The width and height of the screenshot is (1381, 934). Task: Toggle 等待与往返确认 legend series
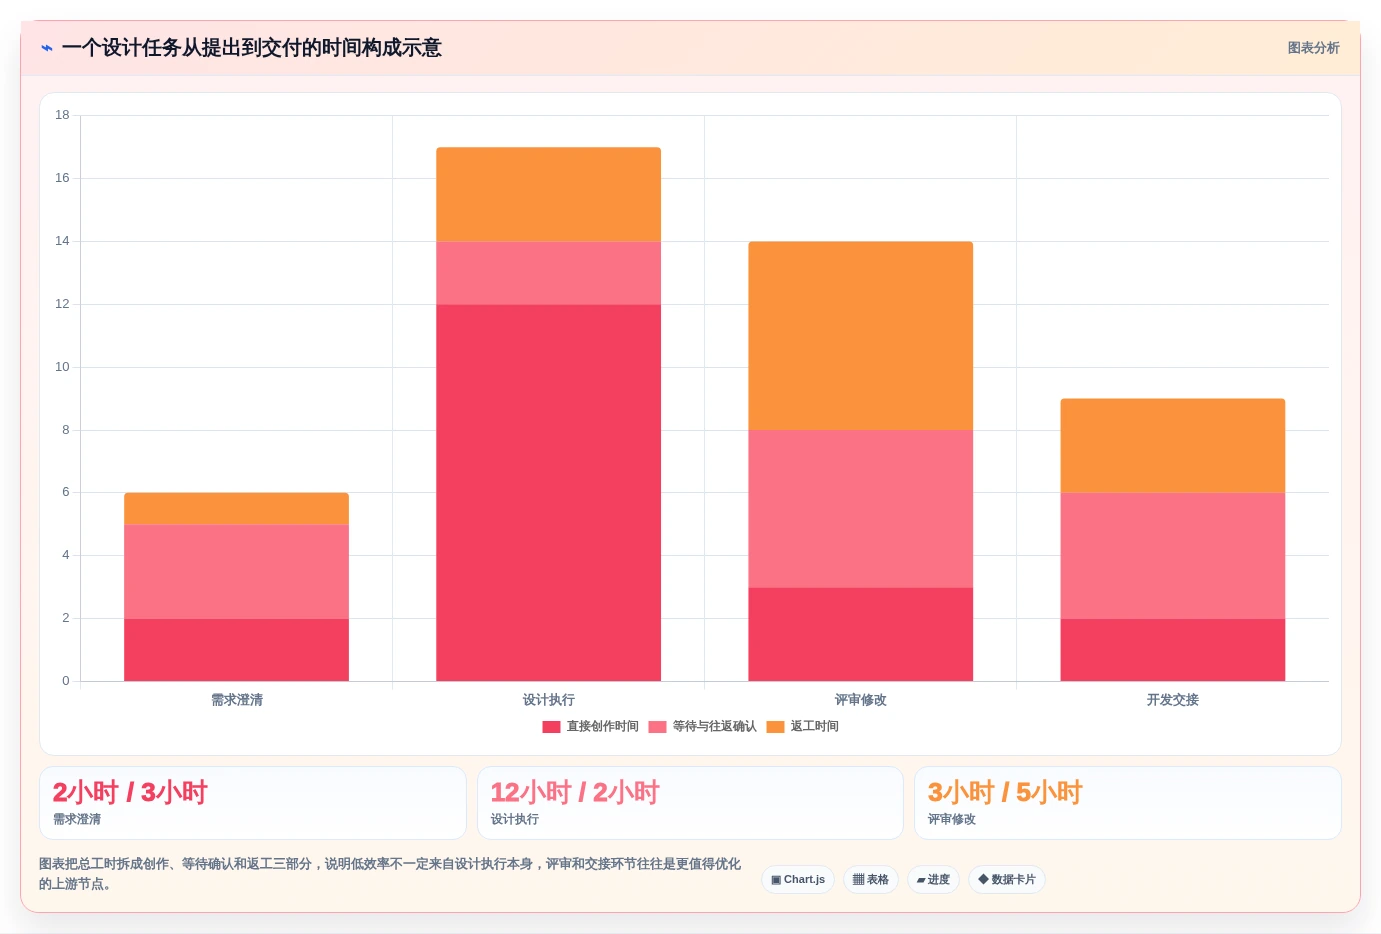[x=702, y=727]
